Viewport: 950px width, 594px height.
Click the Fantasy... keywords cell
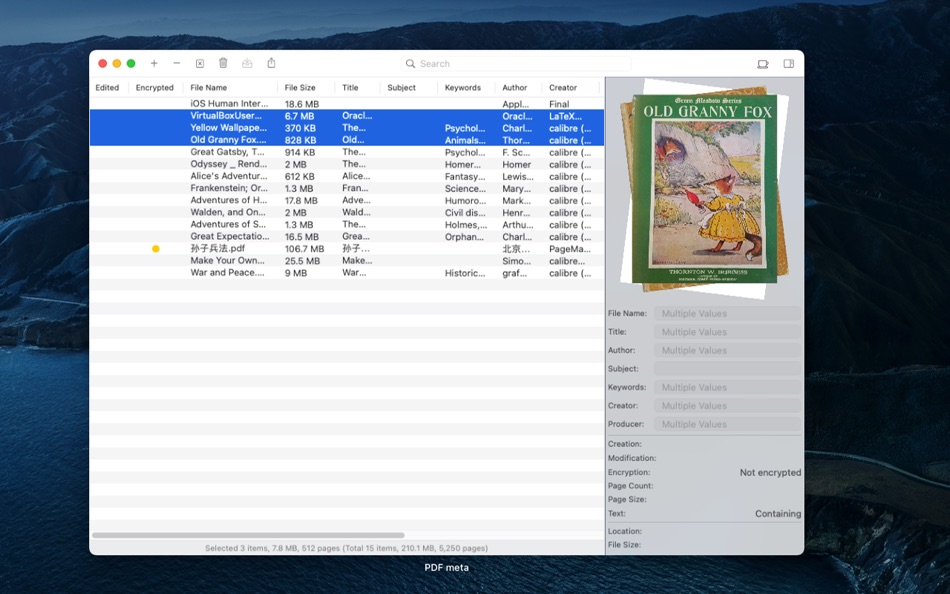(465, 177)
